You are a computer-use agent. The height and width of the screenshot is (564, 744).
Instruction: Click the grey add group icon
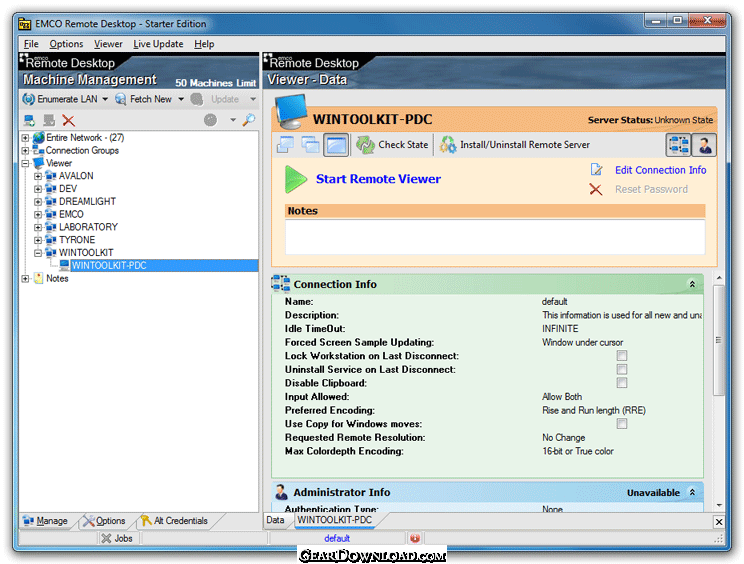point(49,120)
